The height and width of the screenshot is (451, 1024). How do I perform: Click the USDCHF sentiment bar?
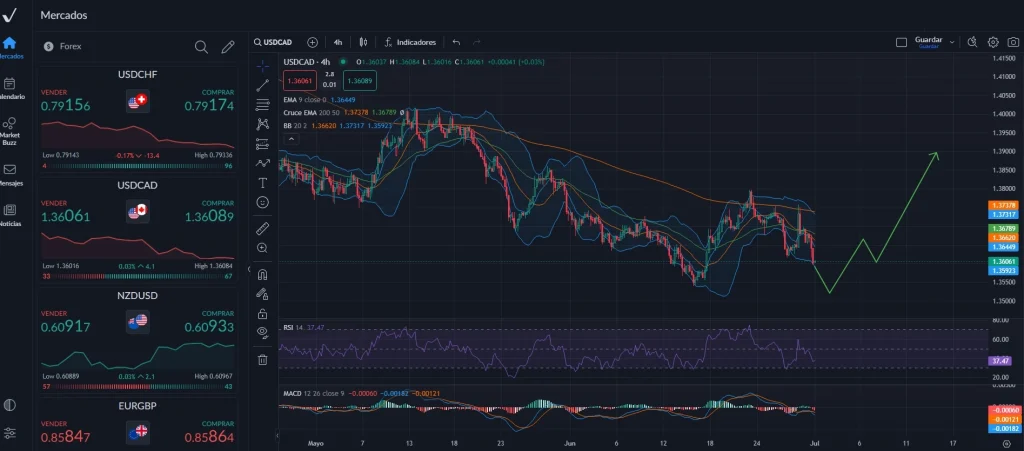[x=138, y=166]
